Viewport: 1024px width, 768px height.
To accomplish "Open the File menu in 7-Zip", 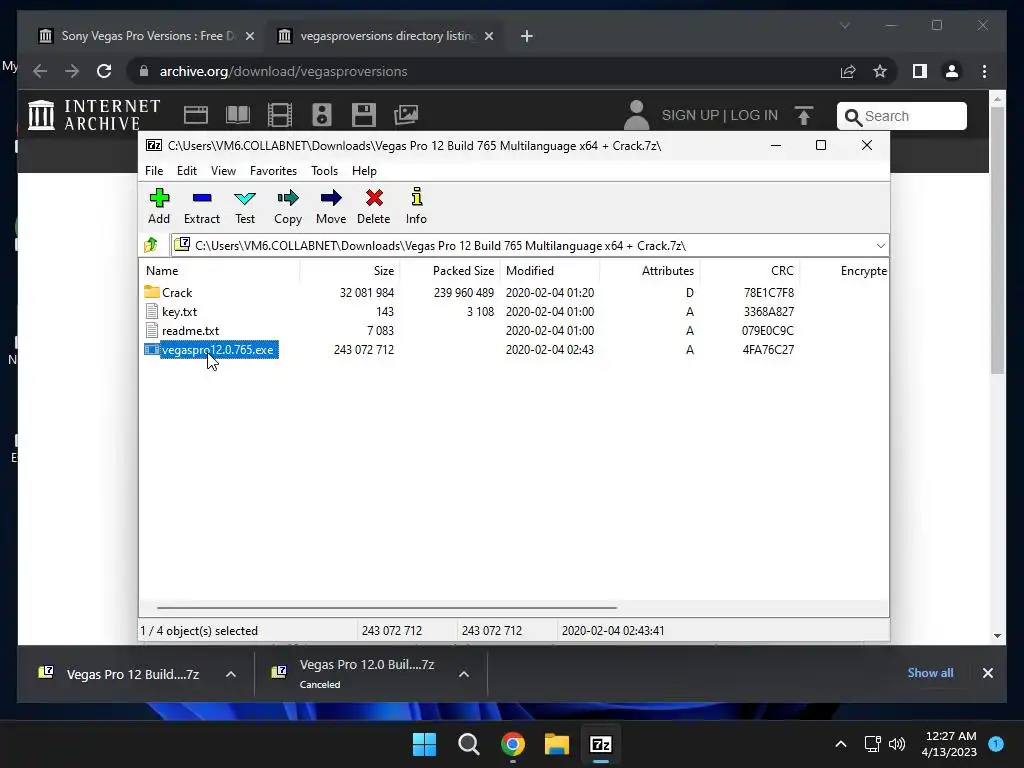I will (154, 170).
